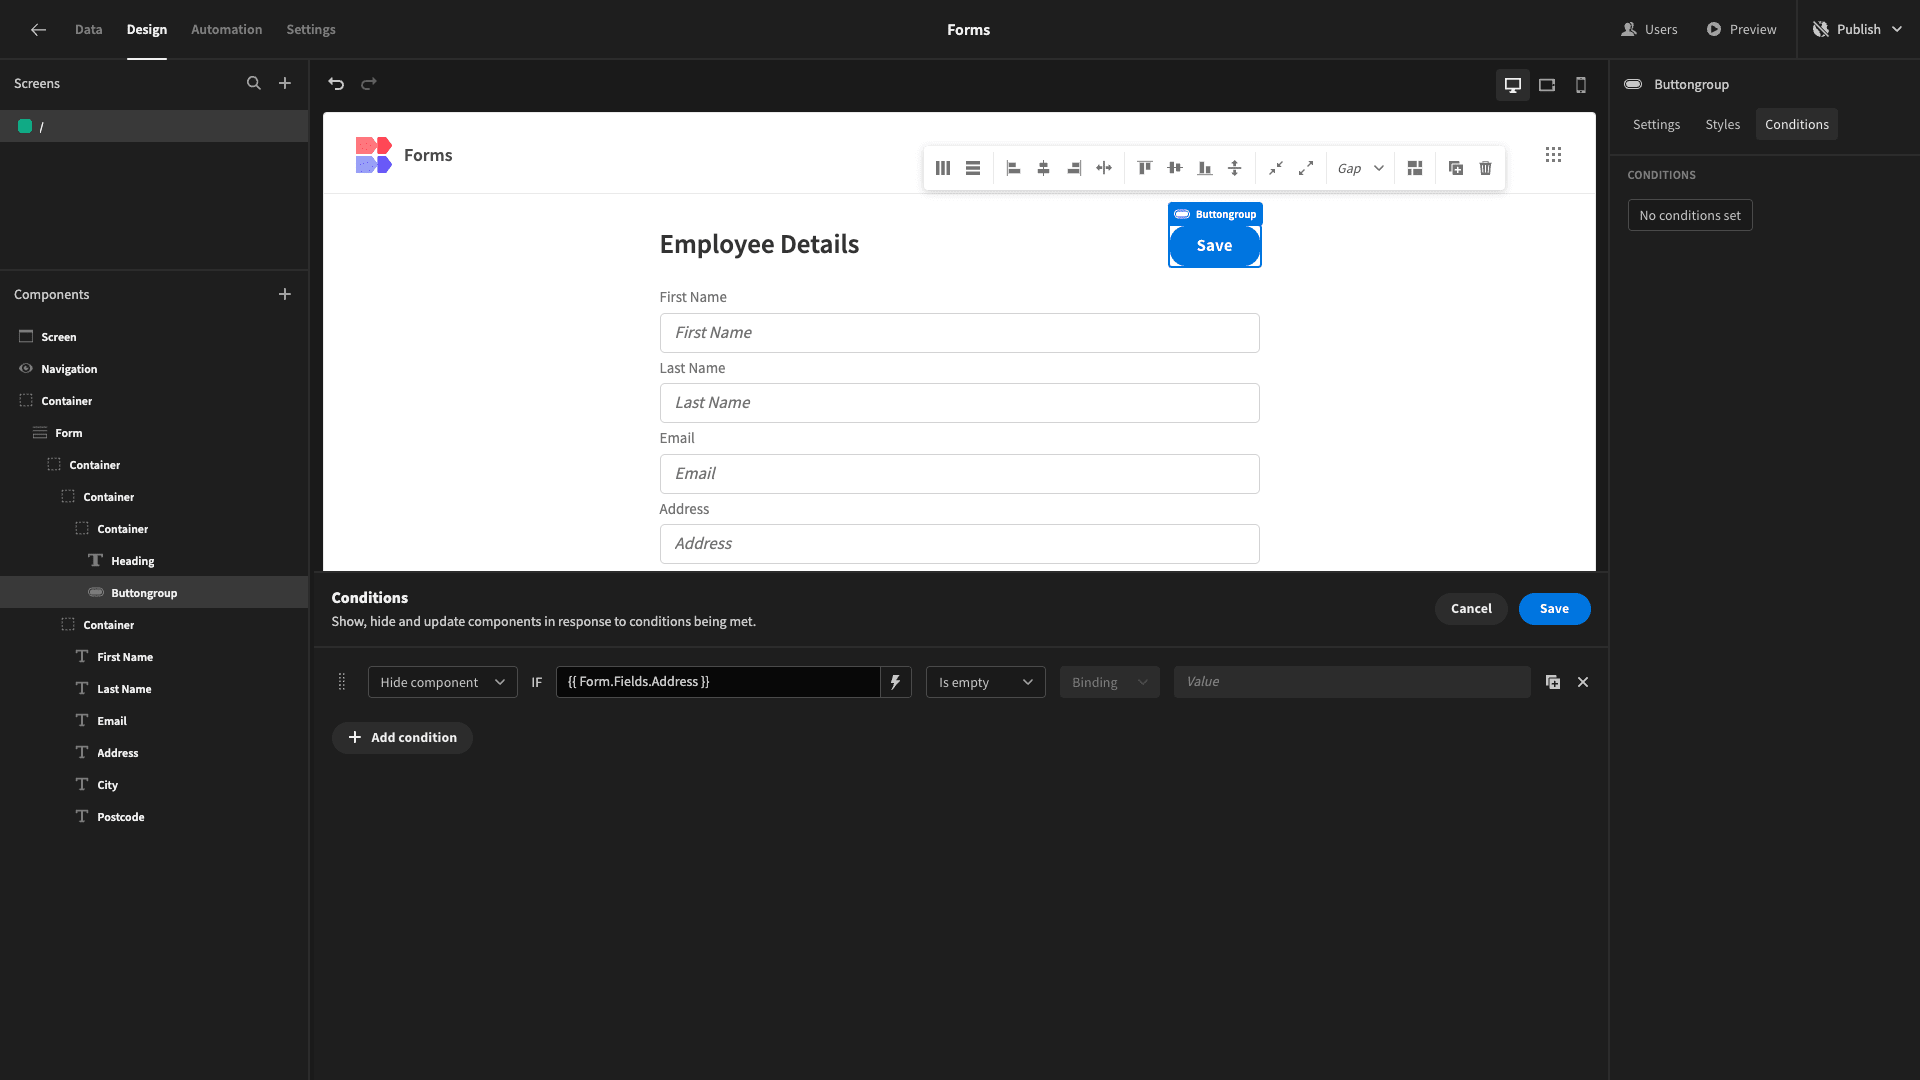Shrink container size
Image resolution: width=1920 pixels, height=1080 pixels.
click(x=1276, y=168)
